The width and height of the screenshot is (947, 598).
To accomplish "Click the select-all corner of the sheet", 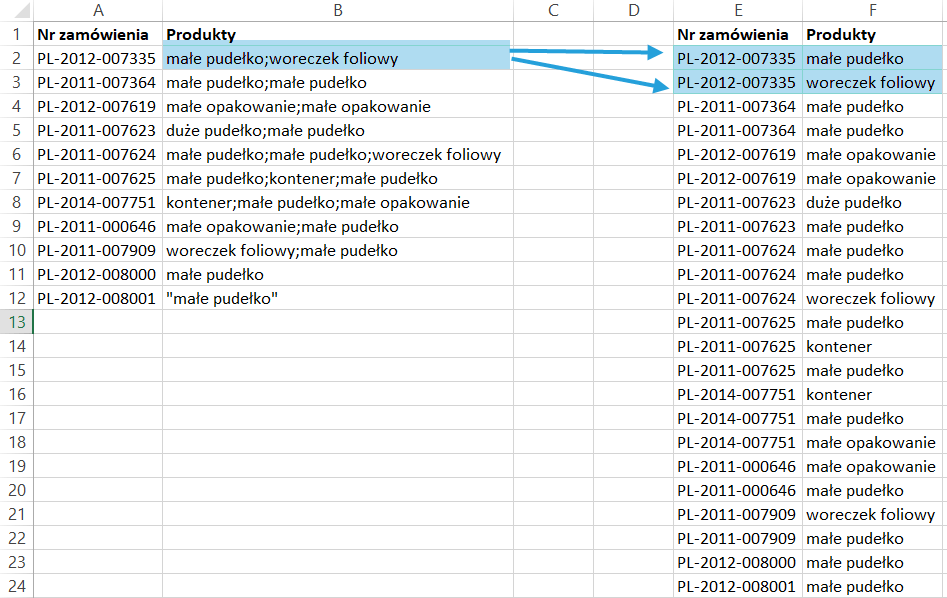I will click(16, 10).
